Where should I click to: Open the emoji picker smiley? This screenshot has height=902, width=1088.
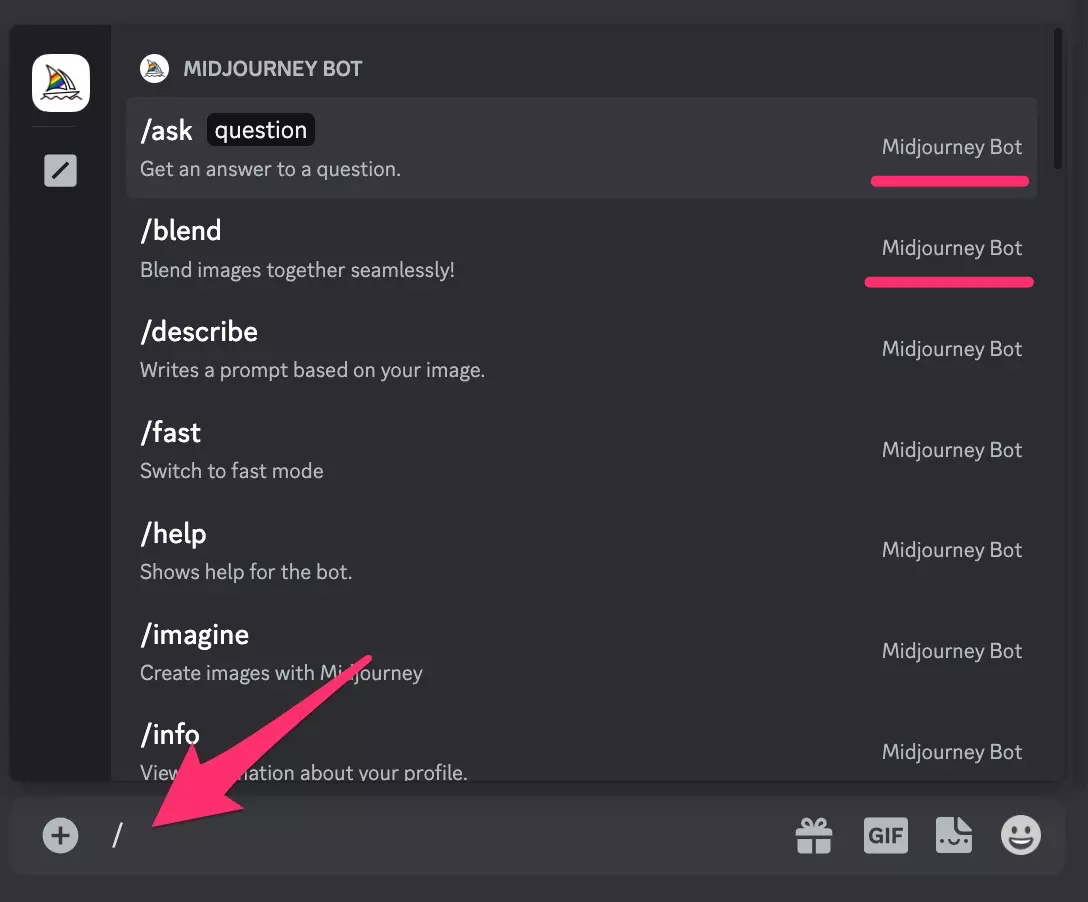[x=1021, y=835]
